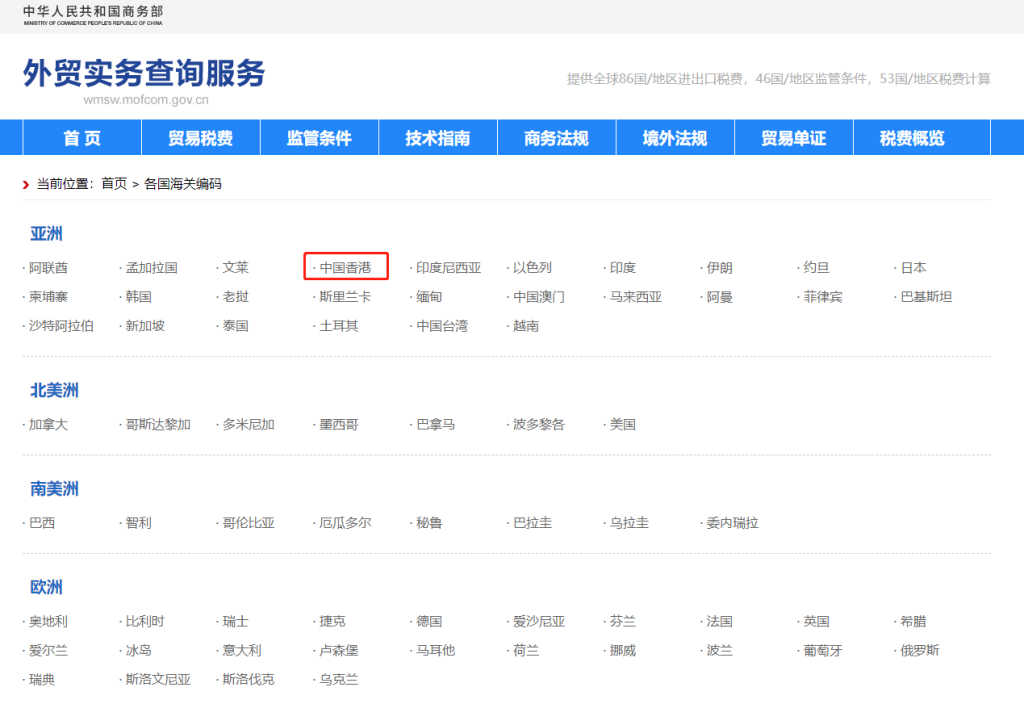Click the 美国 link
1024x704 pixels.
623,424
